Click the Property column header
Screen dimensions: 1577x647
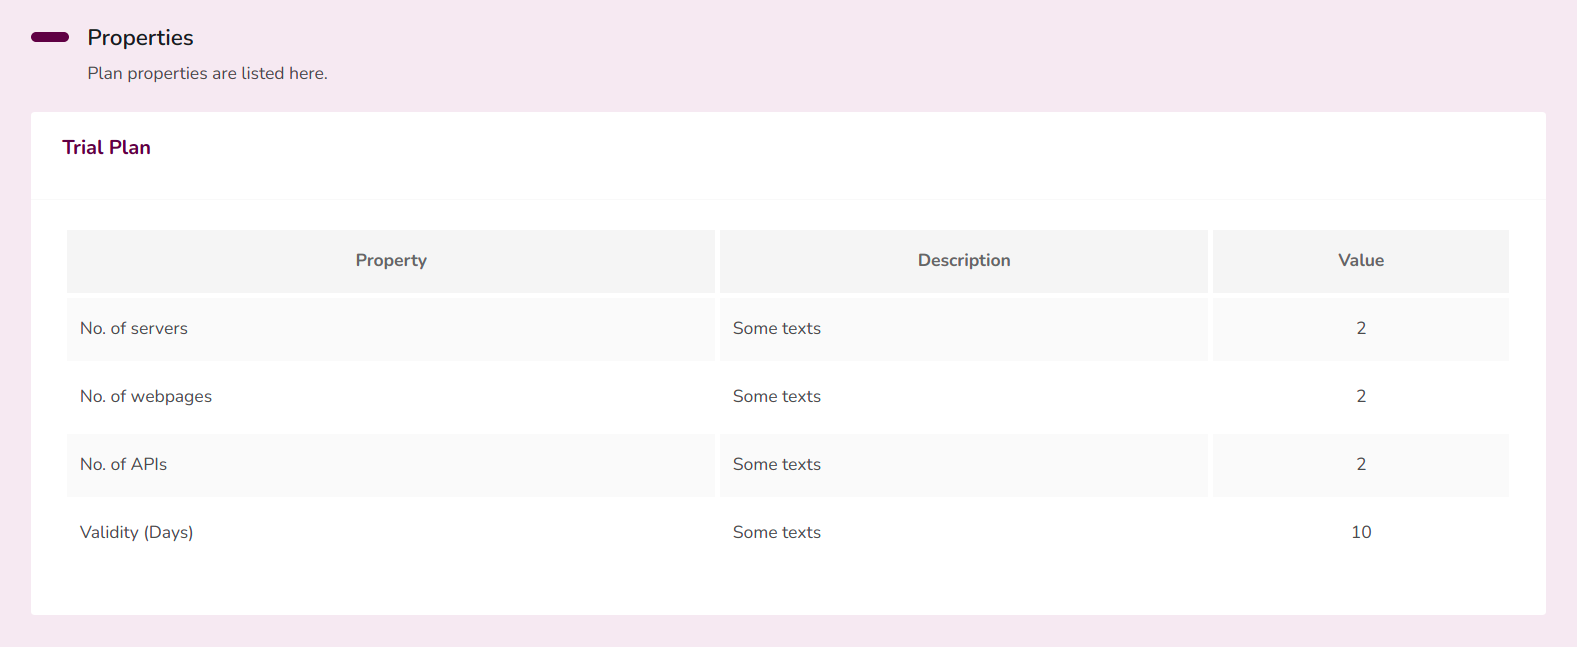pos(391,261)
